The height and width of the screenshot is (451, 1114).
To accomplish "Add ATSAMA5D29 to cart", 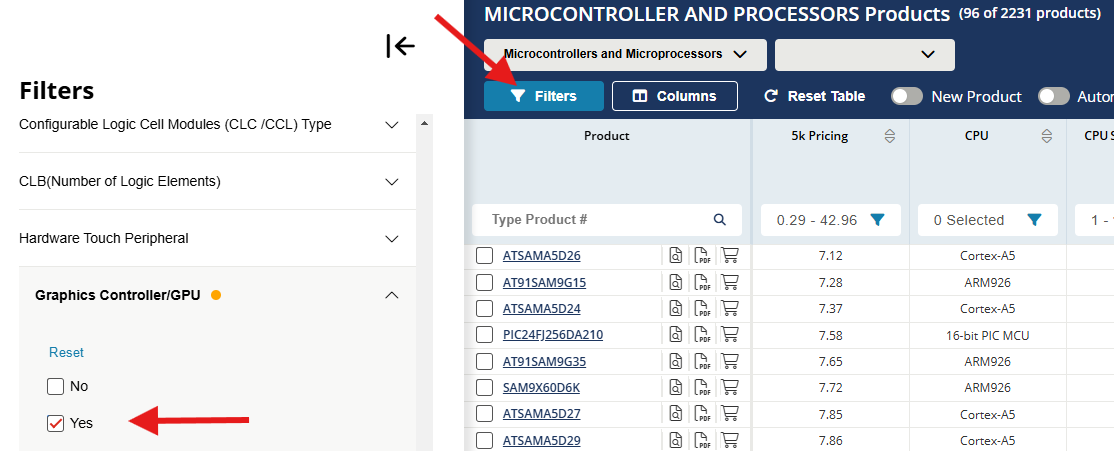I will [730, 441].
